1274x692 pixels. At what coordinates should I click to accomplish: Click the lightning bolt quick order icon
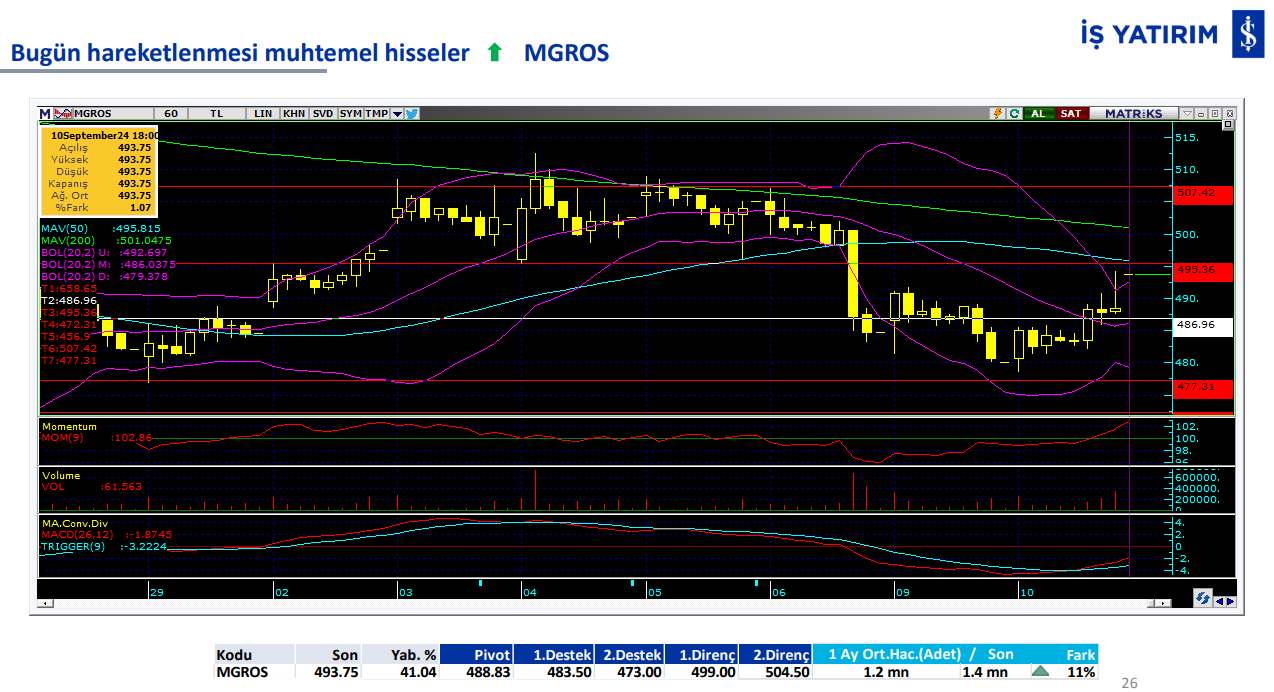point(997,114)
